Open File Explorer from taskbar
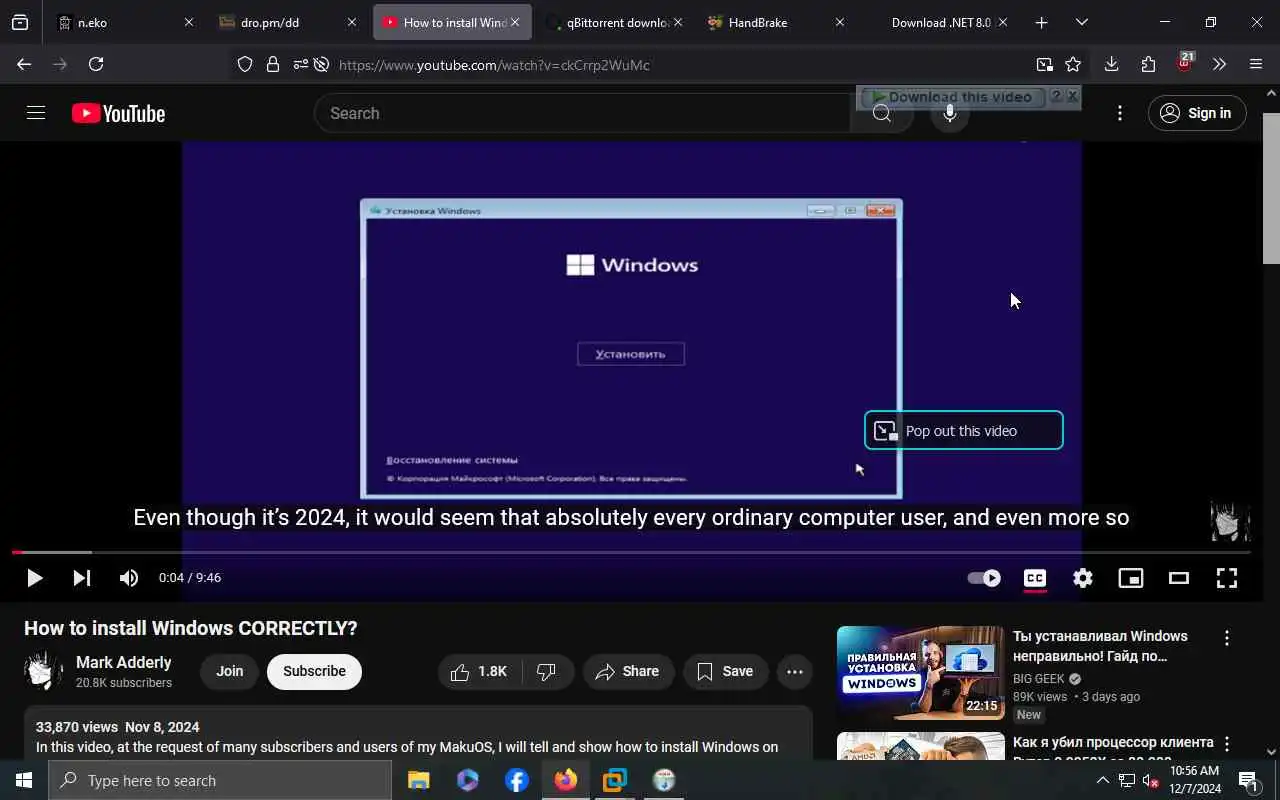The width and height of the screenshot is (1280, 800). pos(419,780)
